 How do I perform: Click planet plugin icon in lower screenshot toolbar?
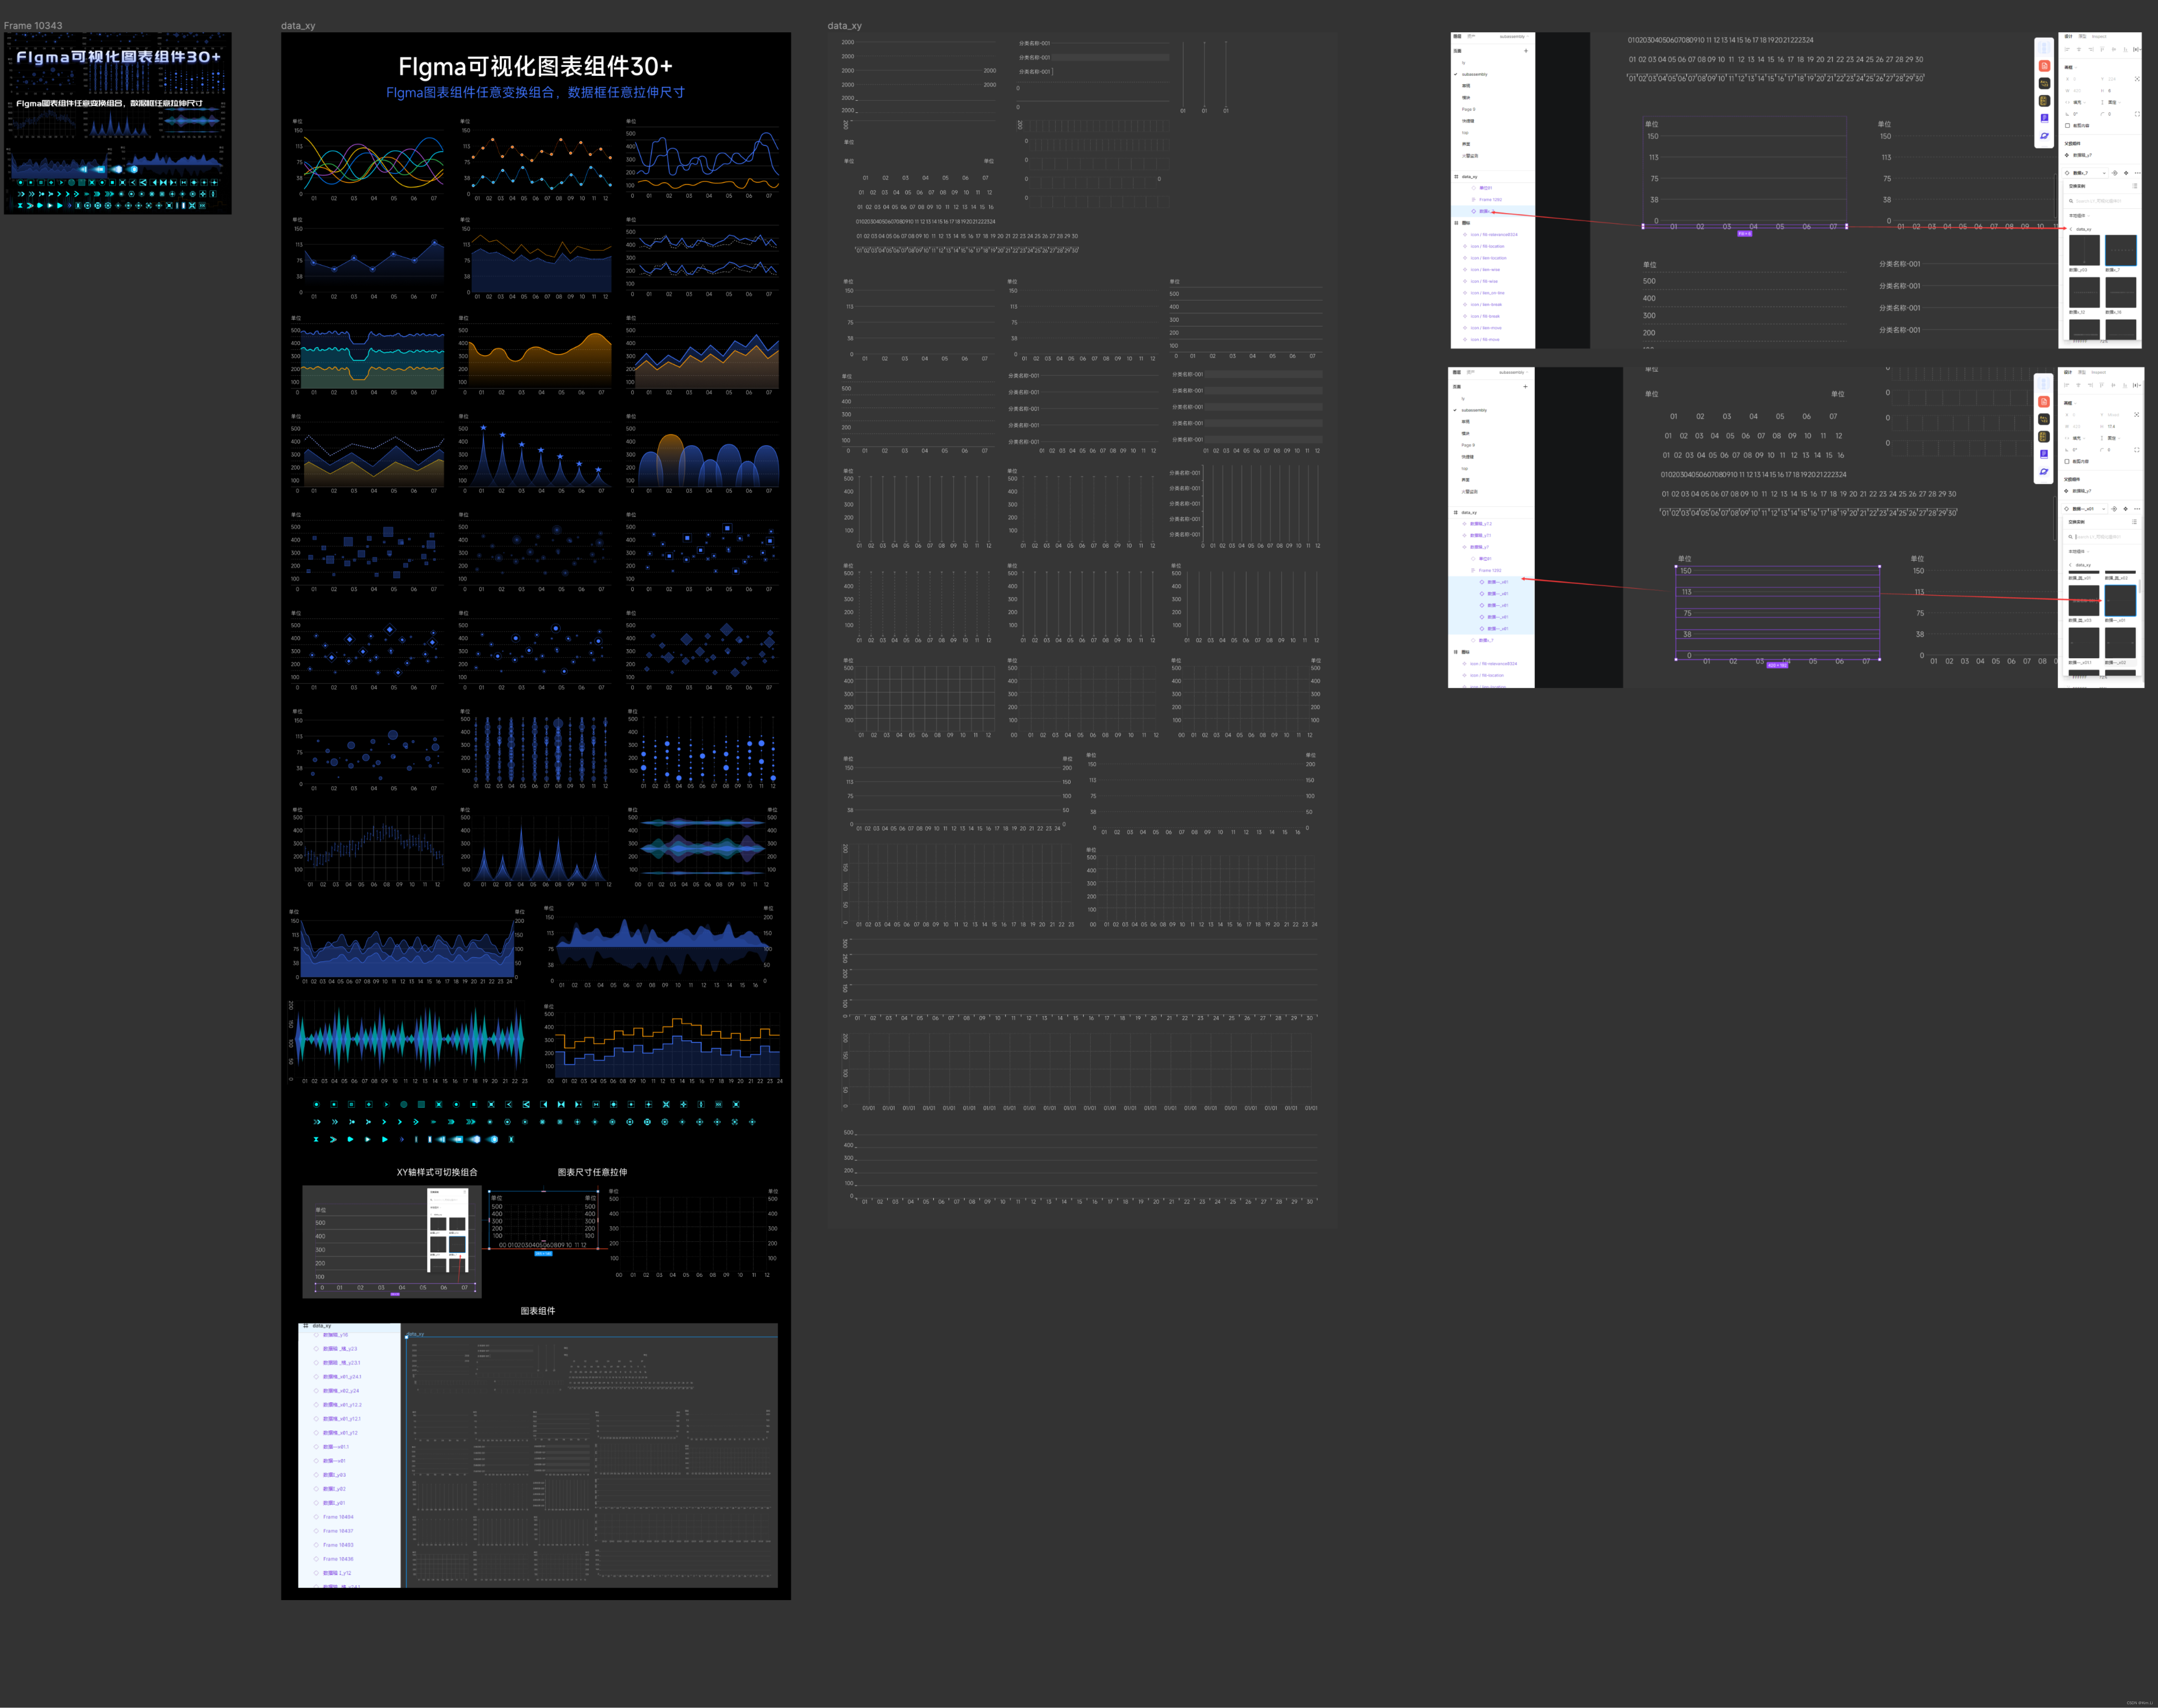(x=2044, y=472)
